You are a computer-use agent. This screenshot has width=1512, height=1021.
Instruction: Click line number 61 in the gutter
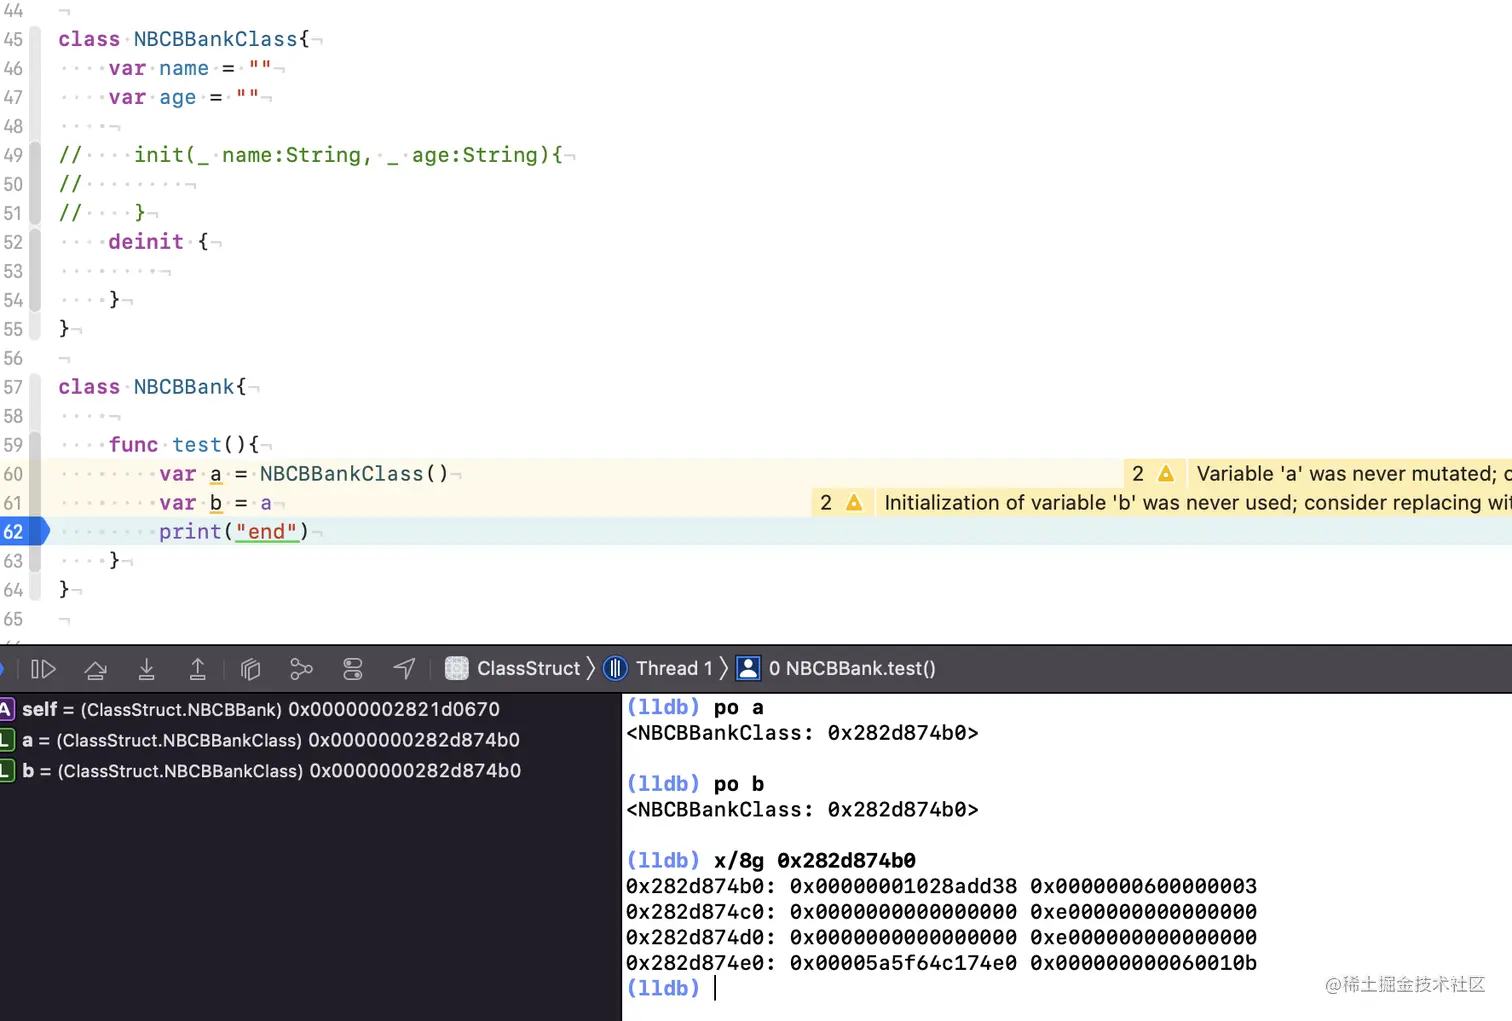(x=13, y=504)
